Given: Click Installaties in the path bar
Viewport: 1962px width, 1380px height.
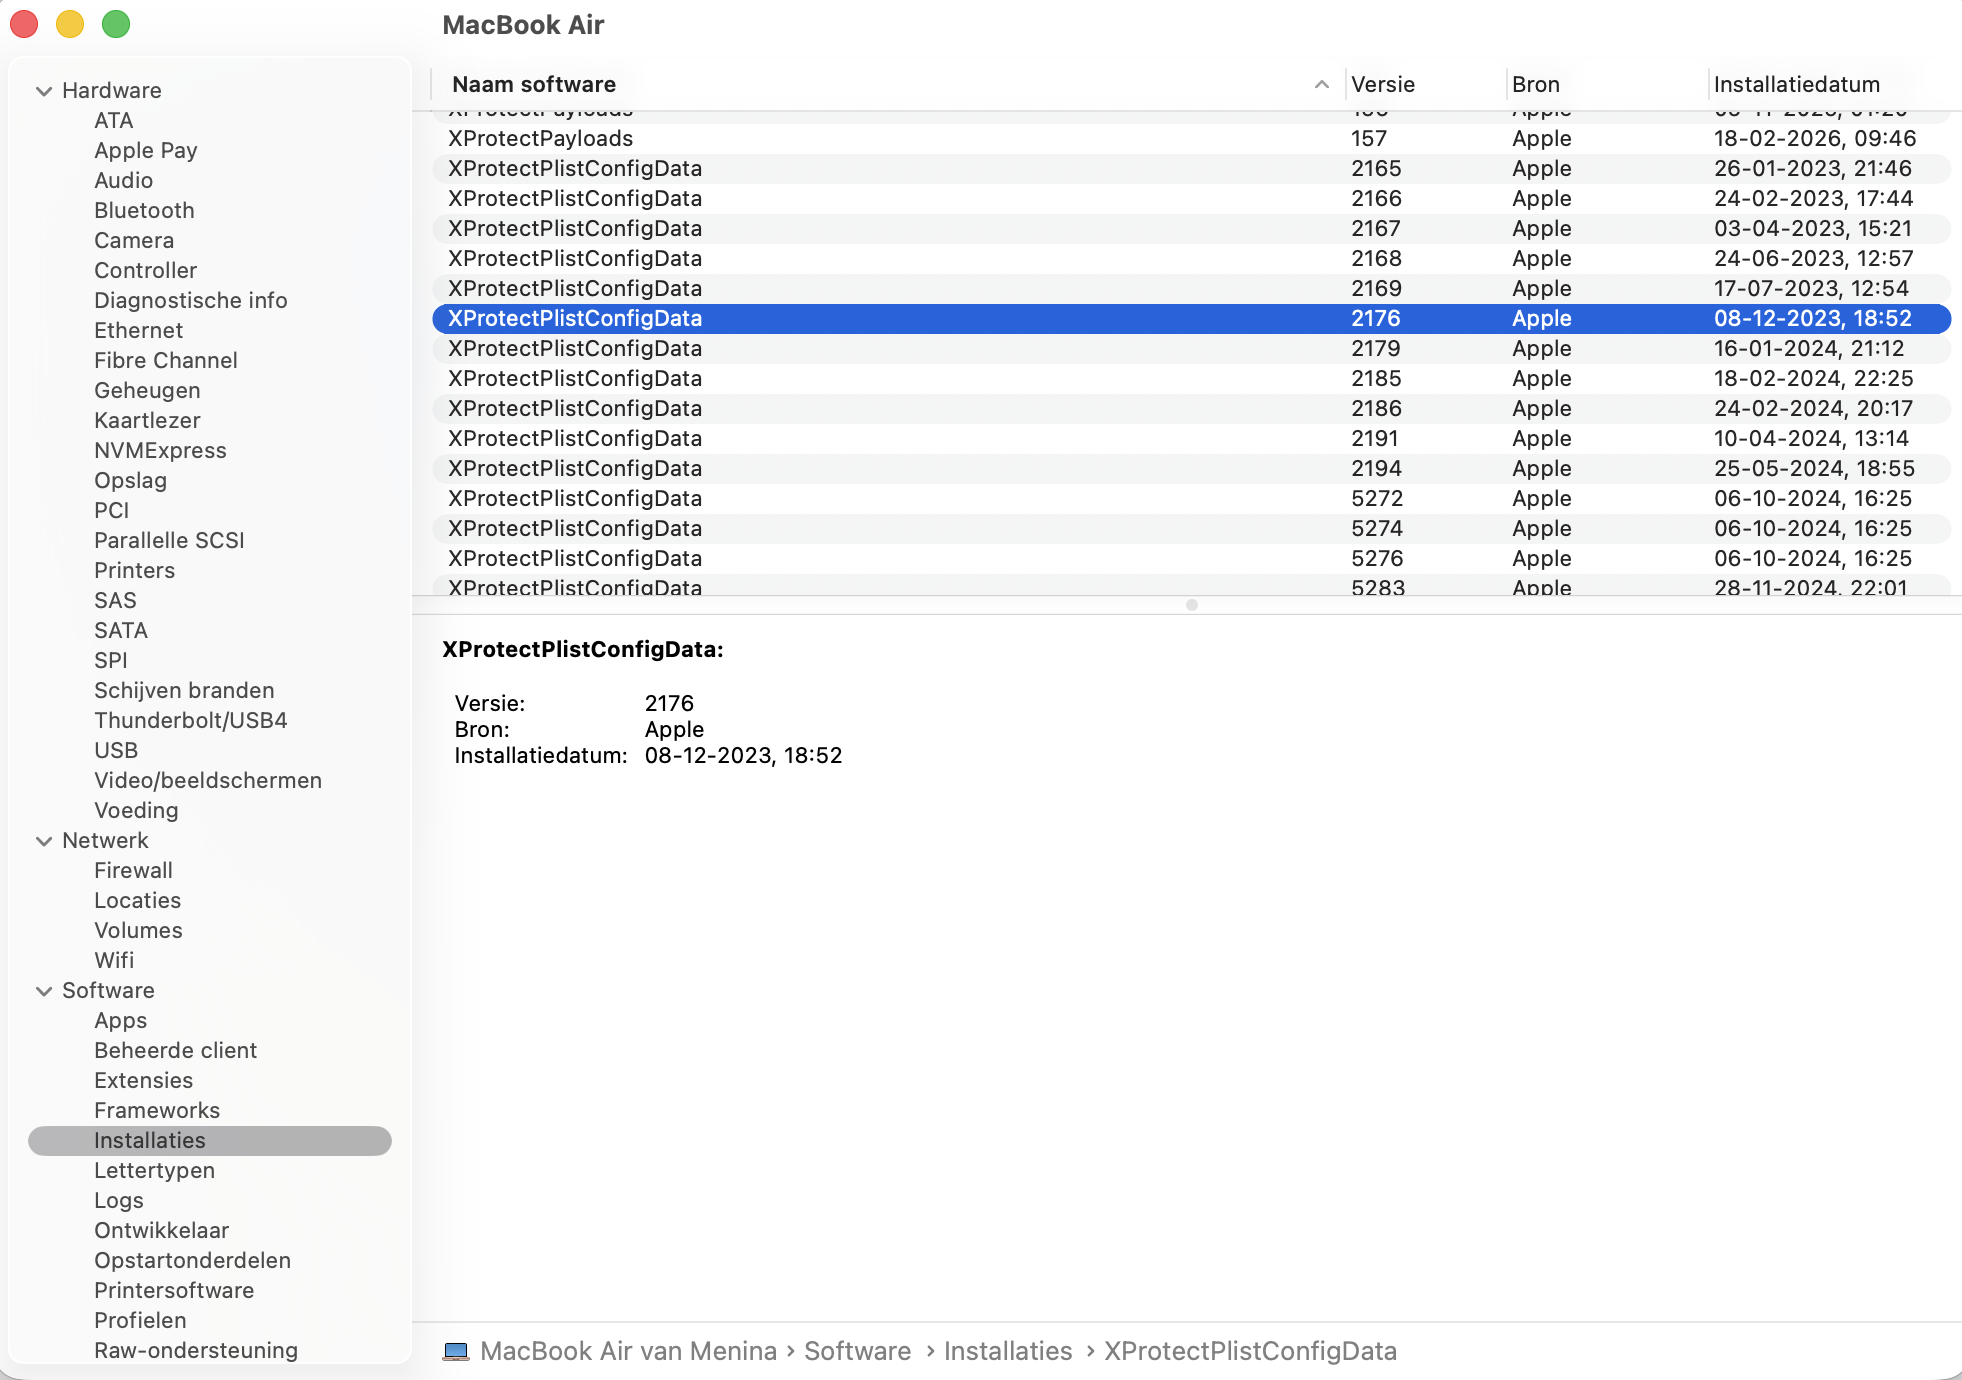Looking at the screenshot, I should (1008, 1352).
